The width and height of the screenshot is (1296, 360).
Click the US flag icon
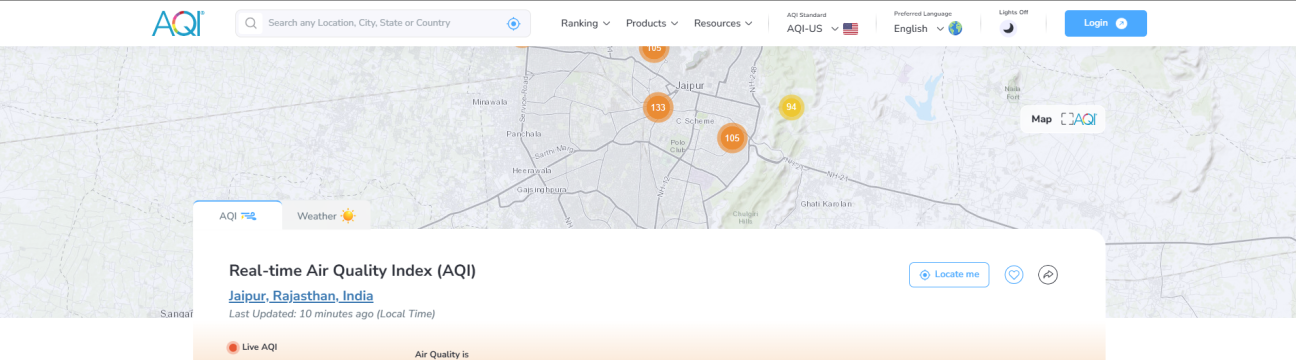point(851,29)
